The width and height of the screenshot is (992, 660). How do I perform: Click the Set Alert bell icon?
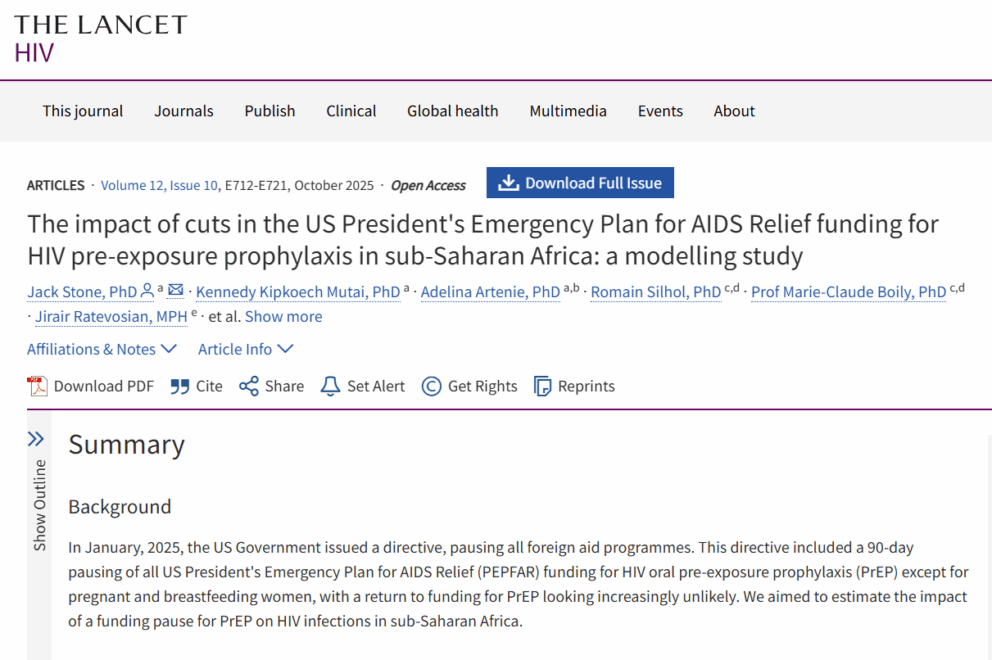[x=330, y=386]
